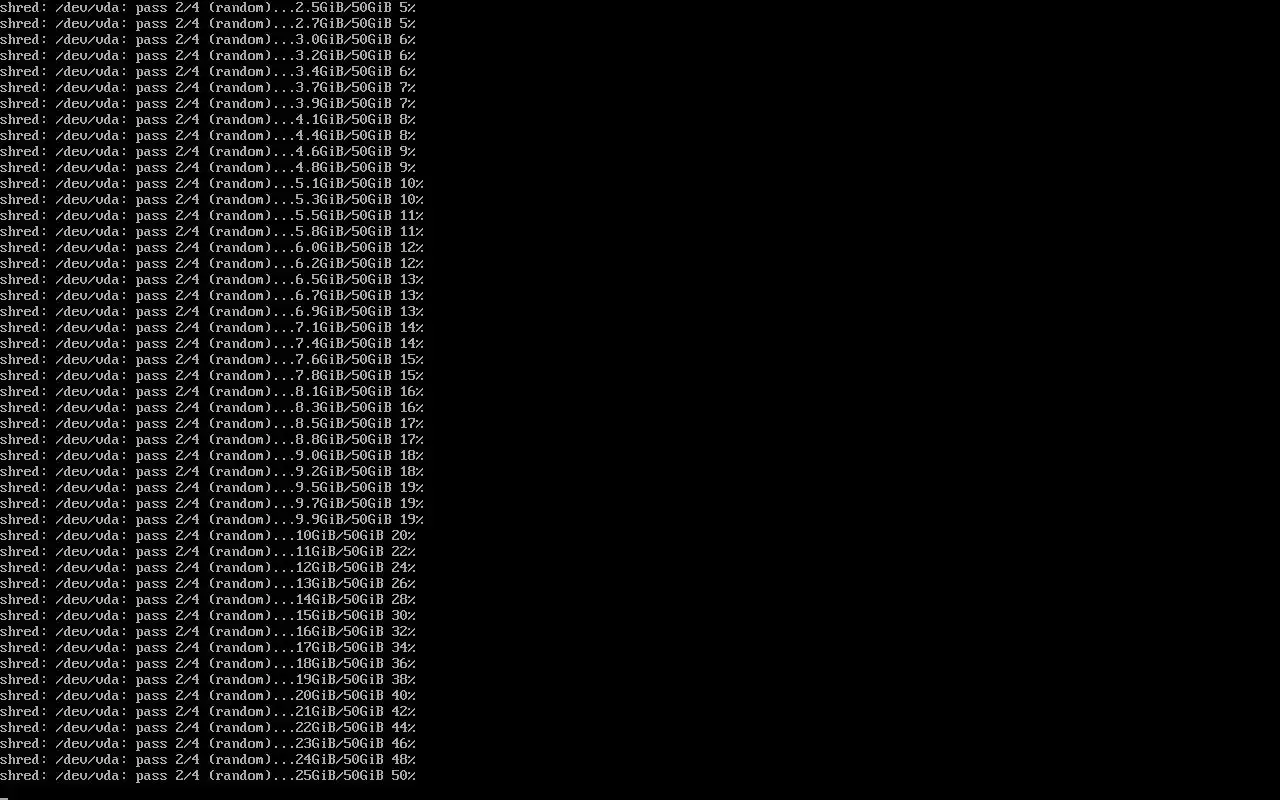Click the line reading 18GiB/50GiB 36%

pyautogui.click(x=208, y=664)
